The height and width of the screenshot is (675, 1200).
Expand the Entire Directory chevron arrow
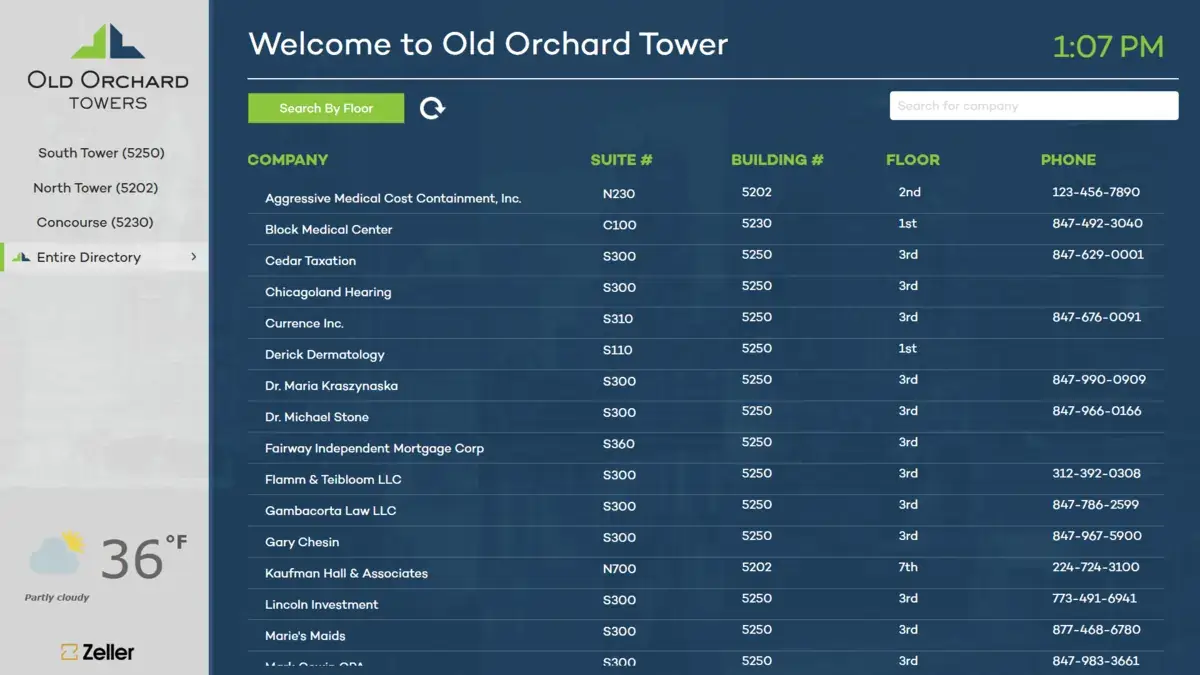[193, 257]
